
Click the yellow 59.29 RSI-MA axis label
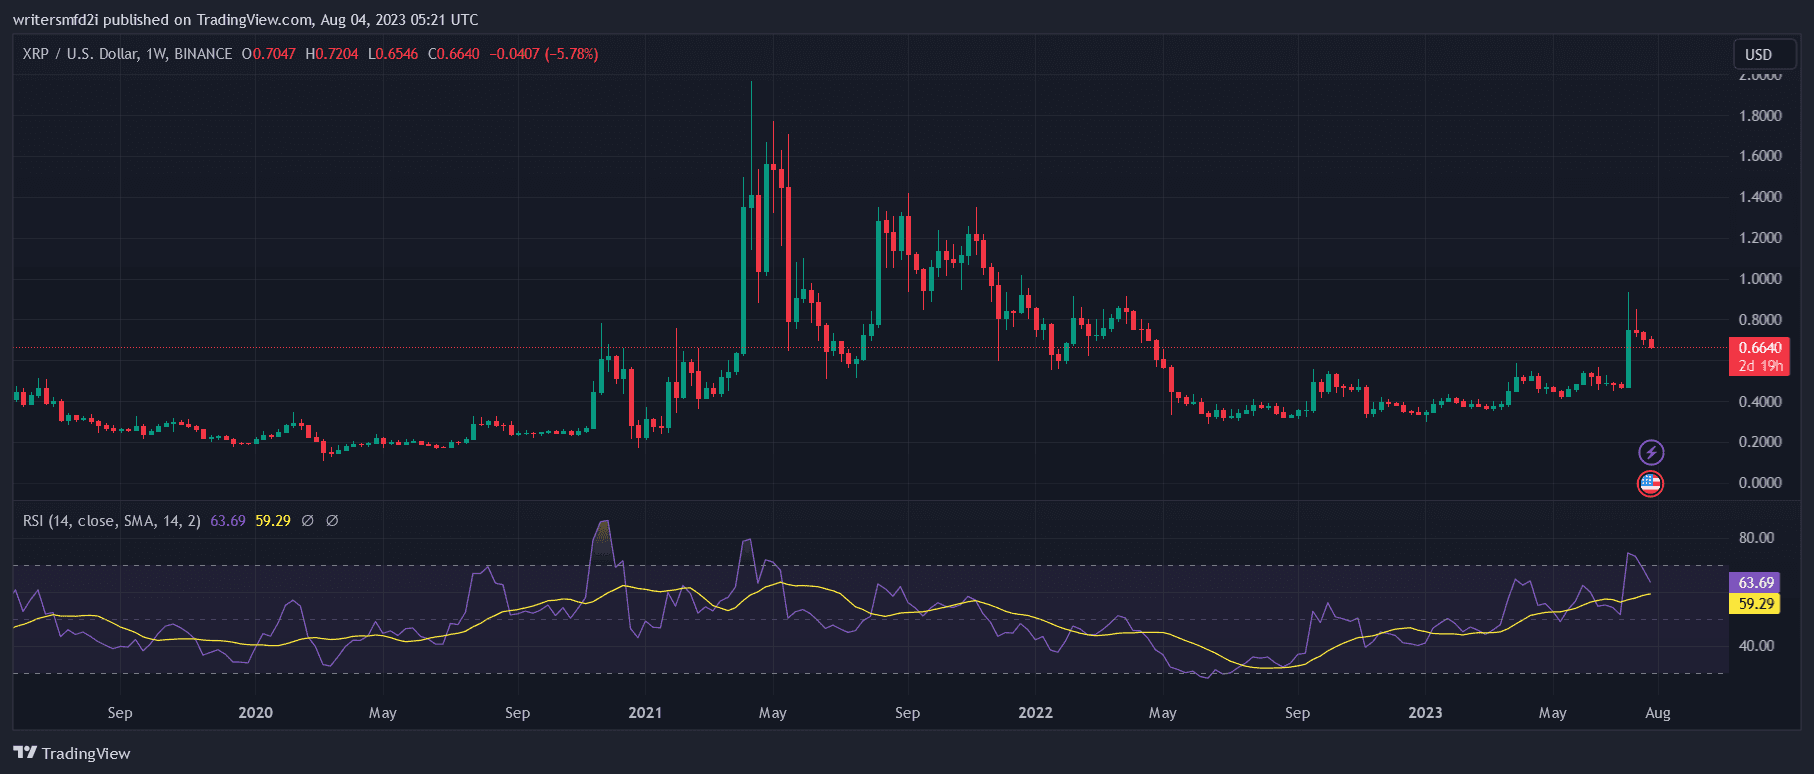click(x=1755, y=603)
